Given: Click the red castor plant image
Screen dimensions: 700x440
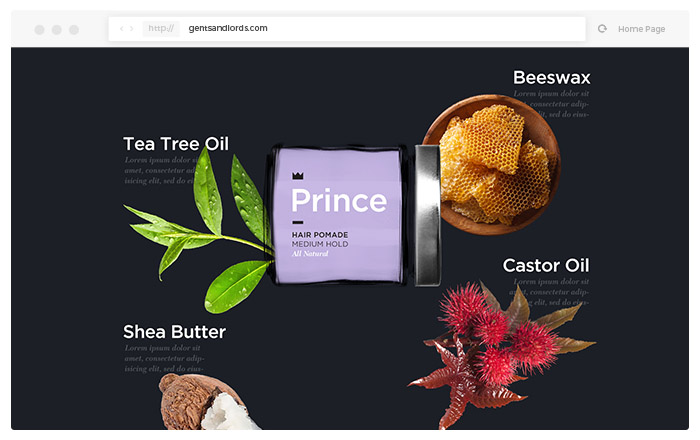Looking at the screenshot, I should coord(501,355).
